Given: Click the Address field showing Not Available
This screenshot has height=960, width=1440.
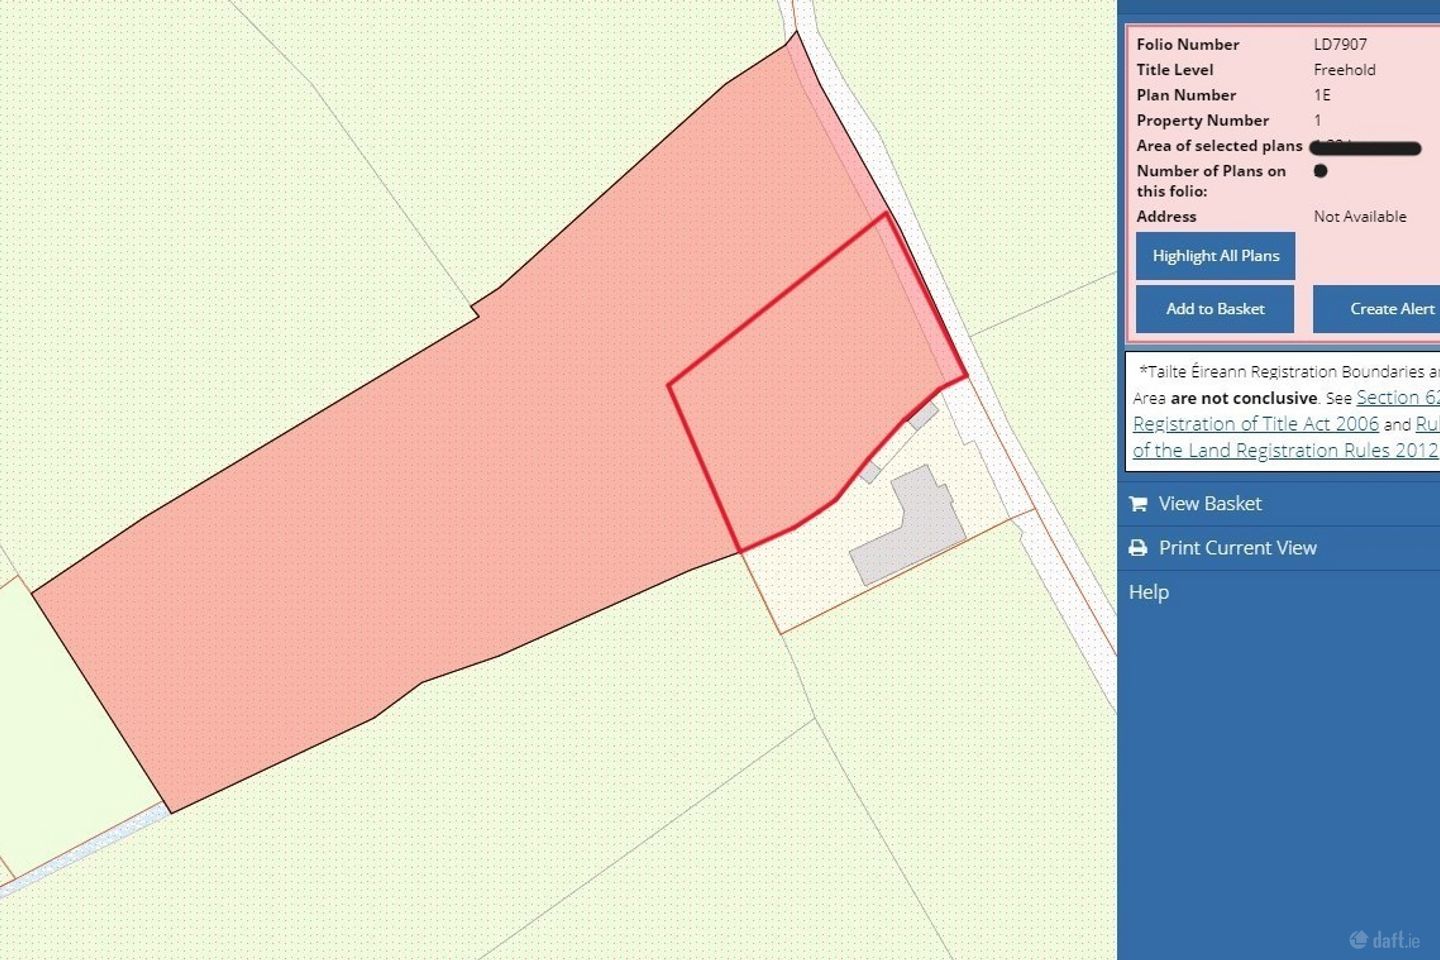Looking at the screenshot, I should tap(1360, 216).
